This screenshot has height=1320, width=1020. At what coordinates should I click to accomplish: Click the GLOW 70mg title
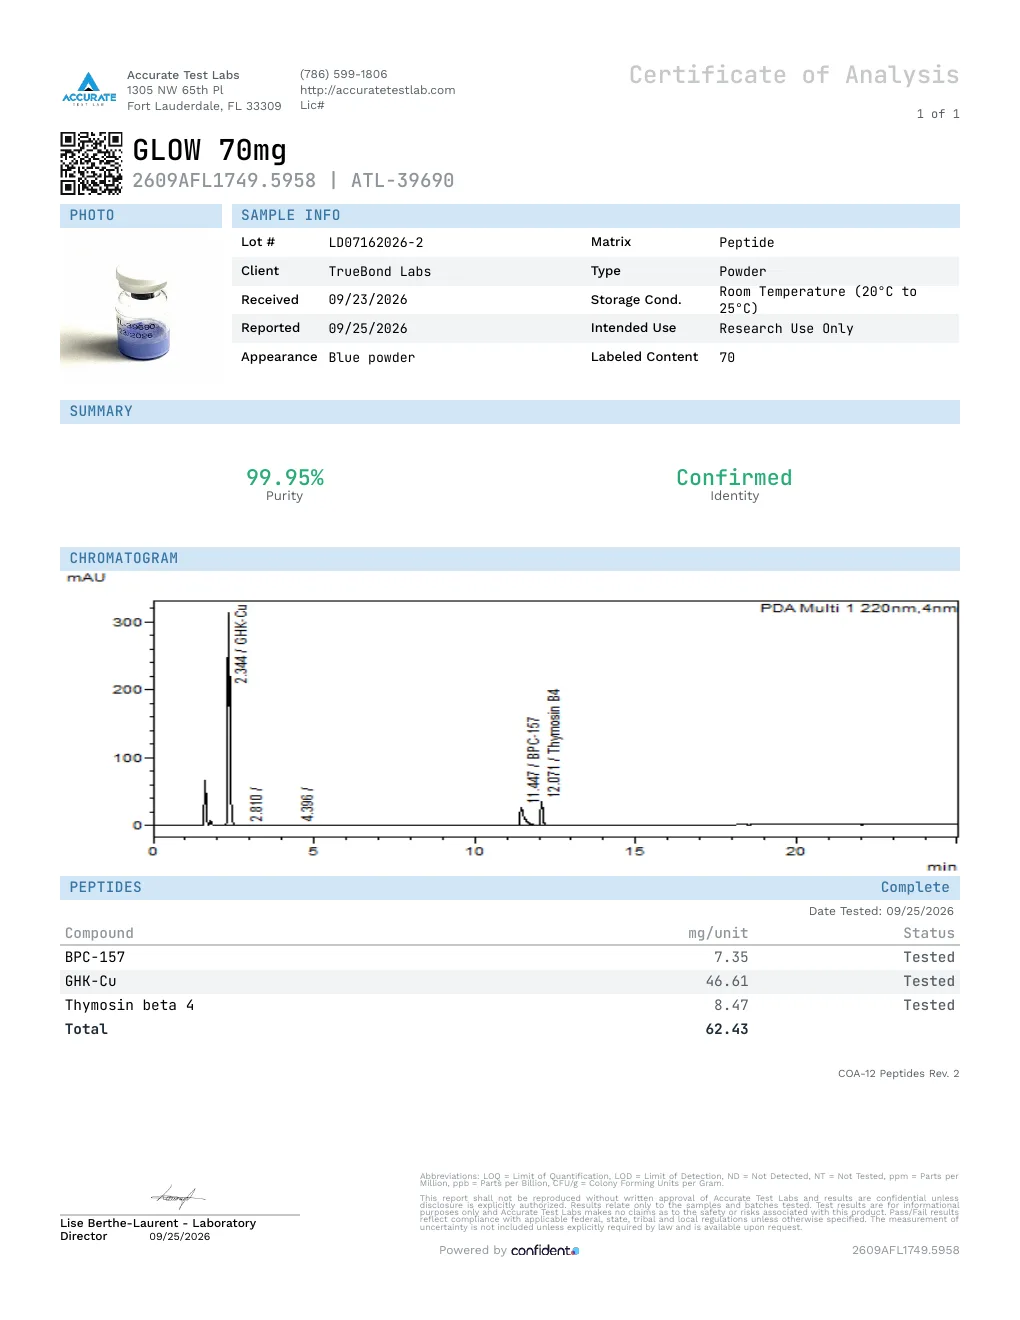[x=210, y=150]
